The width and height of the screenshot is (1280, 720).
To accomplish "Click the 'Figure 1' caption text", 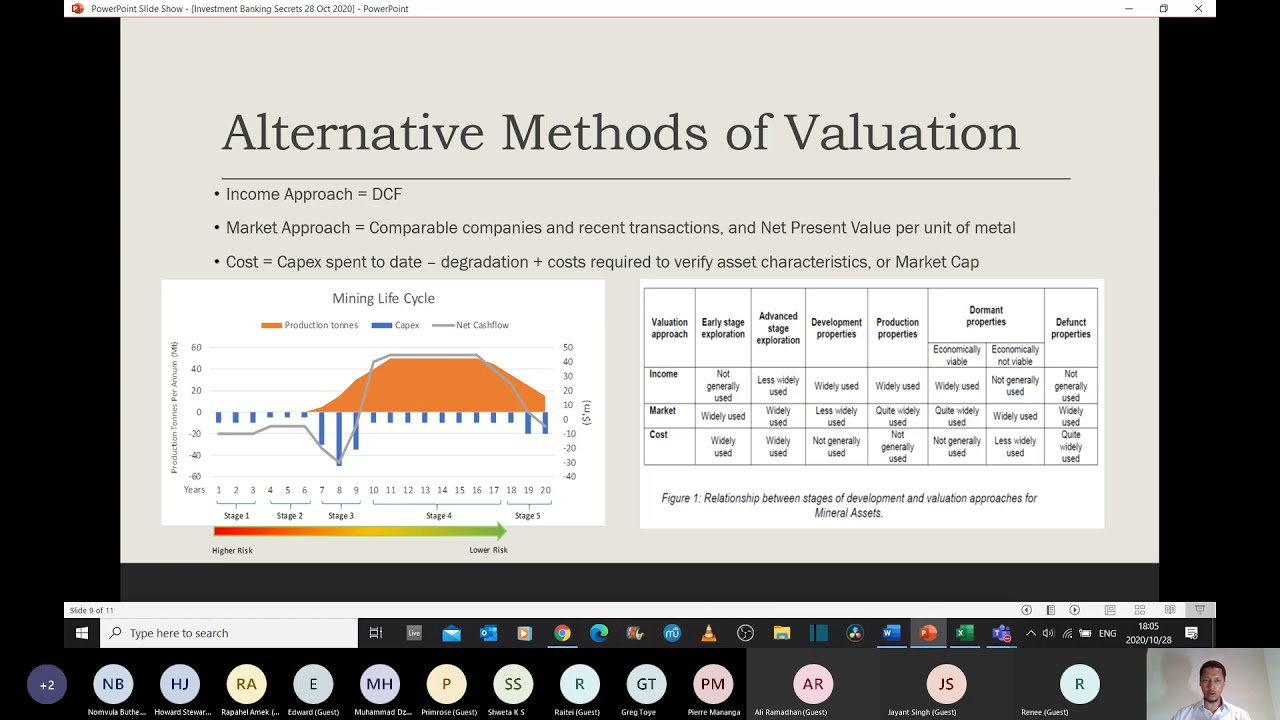I will coord(848,505).
